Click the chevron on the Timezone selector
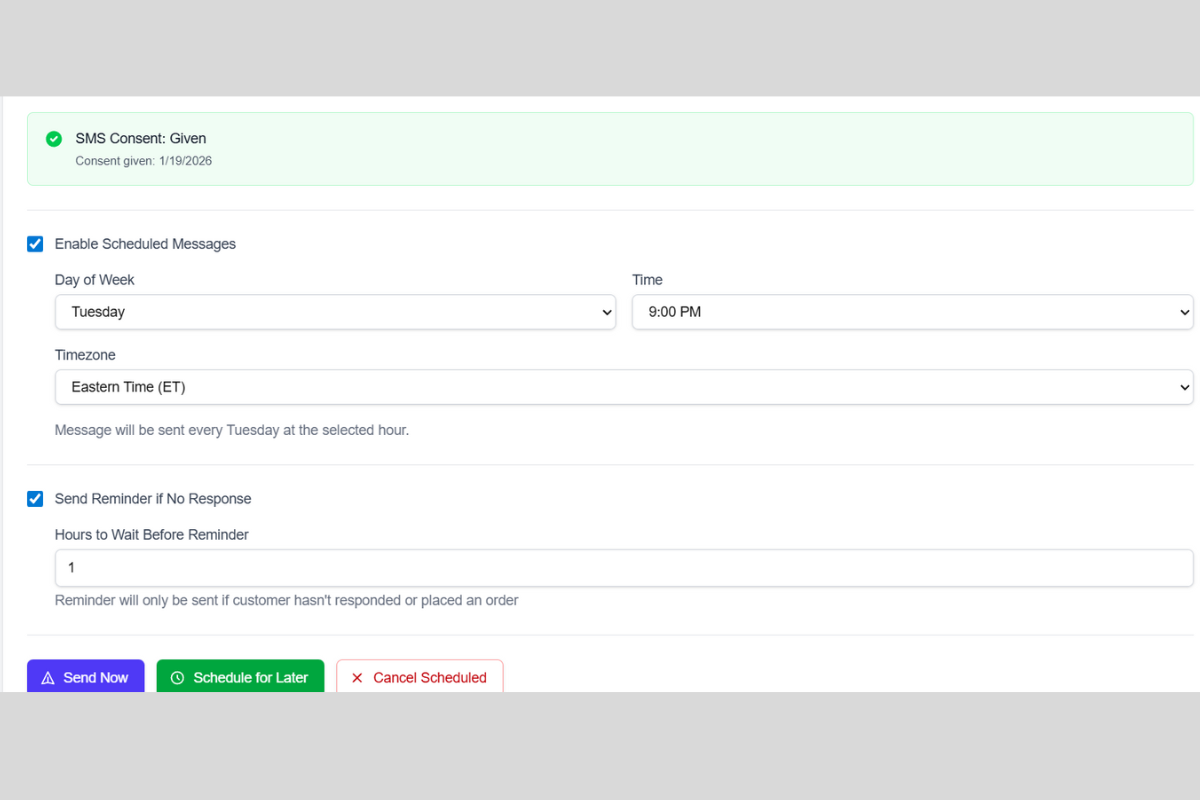This screenshot has height=800, width=1200. click(1183, 387)
